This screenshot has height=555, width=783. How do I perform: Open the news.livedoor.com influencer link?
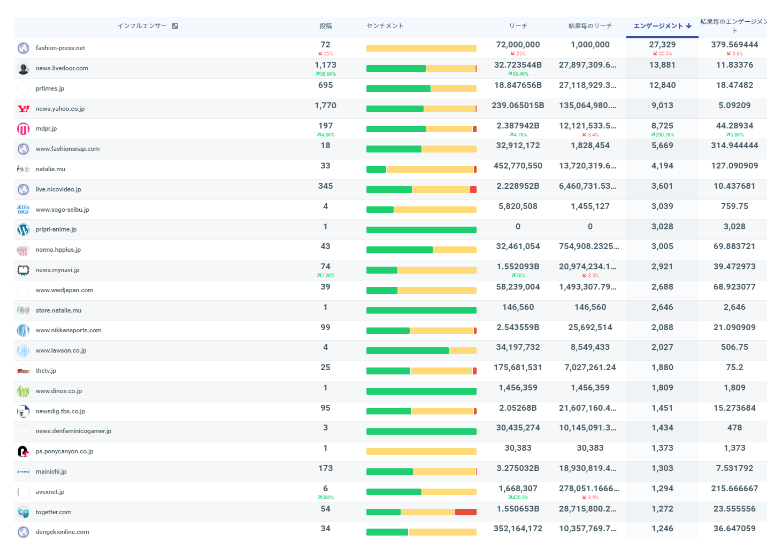tap(62, 68)
